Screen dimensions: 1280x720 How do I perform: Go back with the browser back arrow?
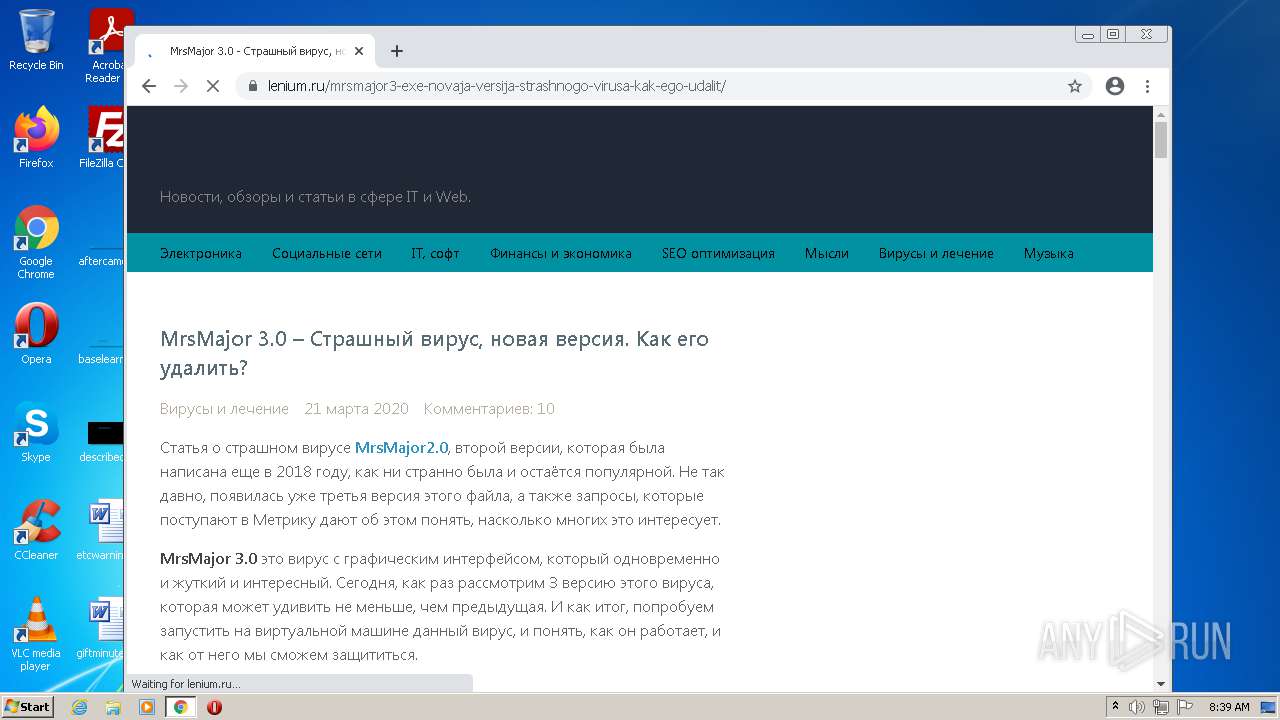[x=149, y=86]
